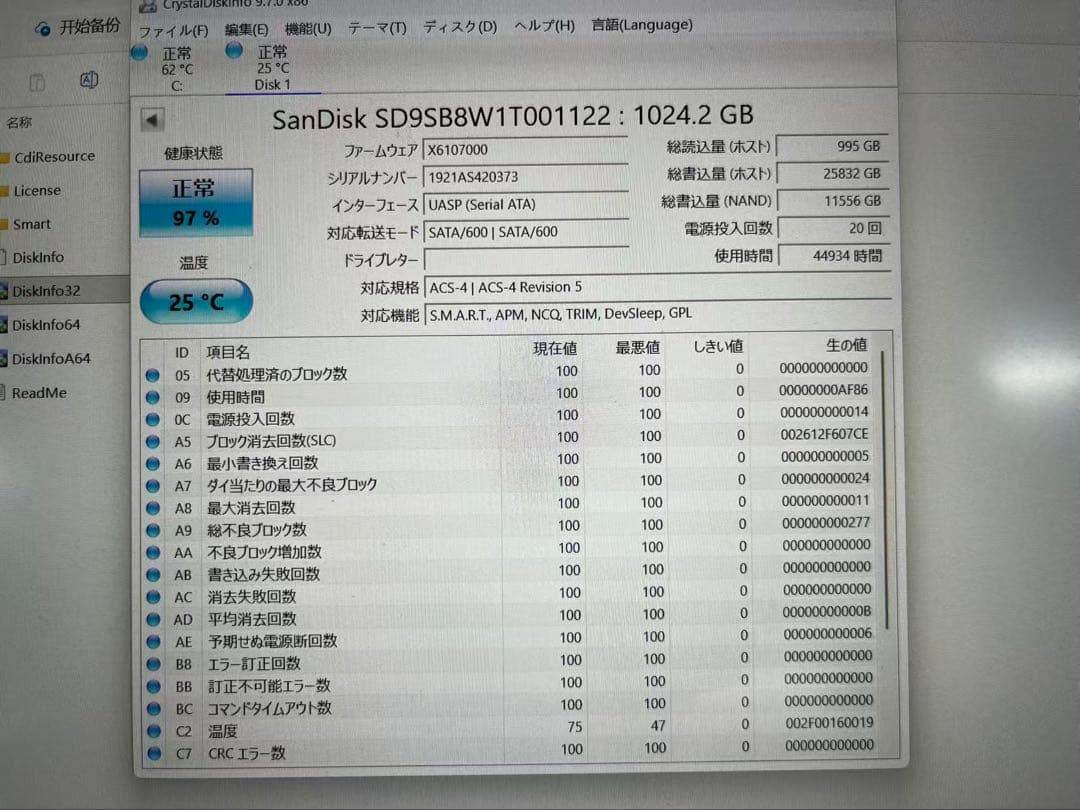Click status dot for 使用時間 row
The width and height of the screenshot is (1080, 810).
[153, 397]
